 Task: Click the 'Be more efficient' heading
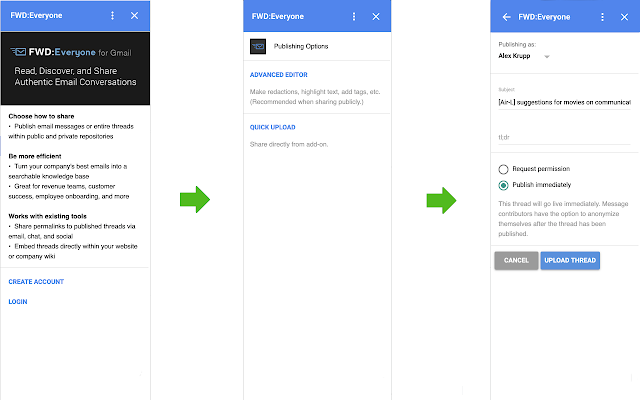coord(35,156)
